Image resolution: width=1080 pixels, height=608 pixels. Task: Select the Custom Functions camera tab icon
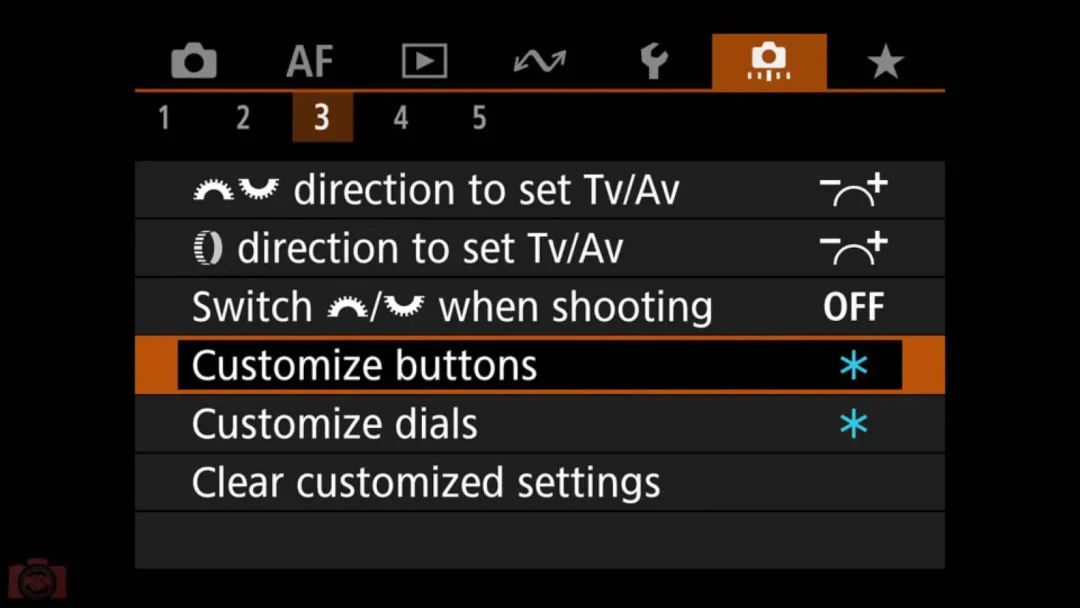pos(769,61)
